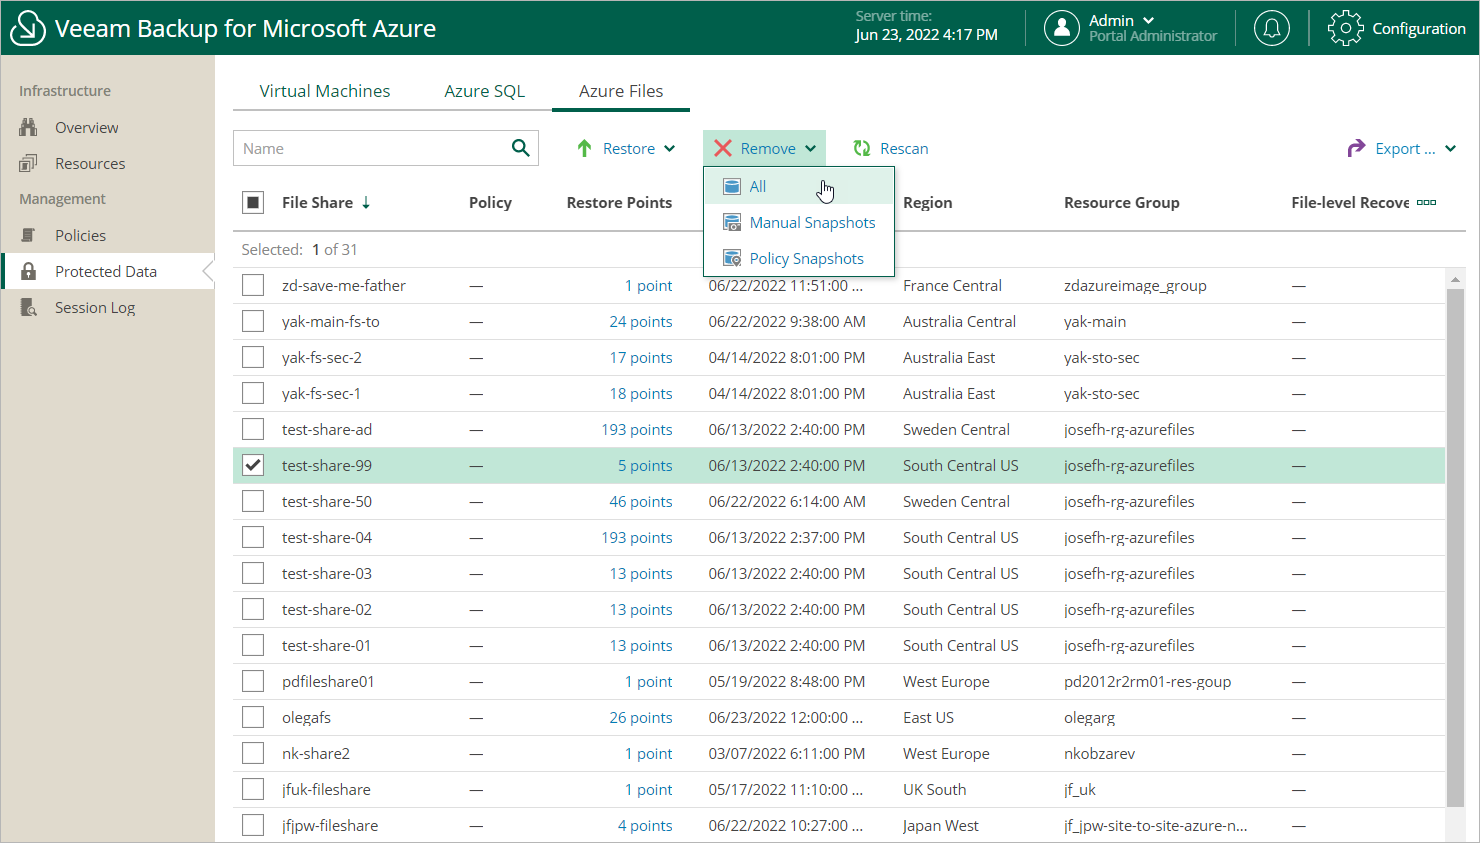Check the zd-save-me-father row checkbox
Viewport: 1480px width, 843px height.
pyautogui.click(x=253, y=285)
